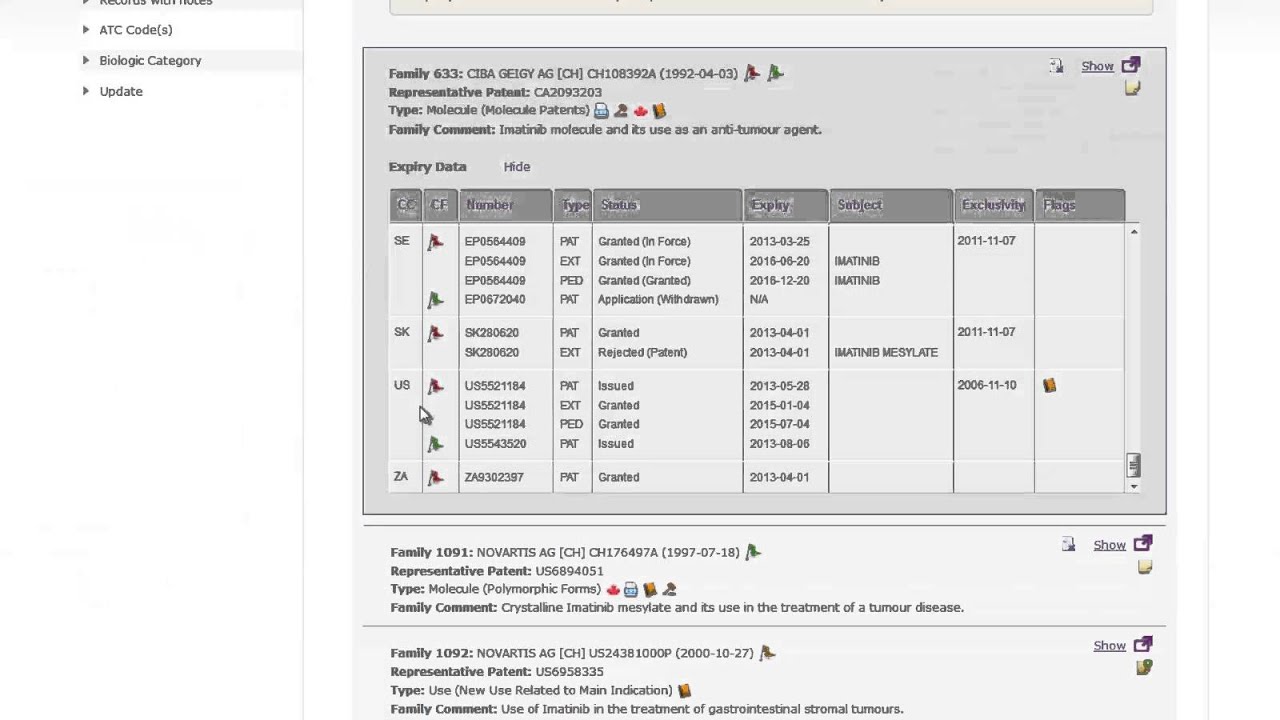The image size is (1280, 720).
Task: Click the Show link for Family 1092
Action: pyautogui.click(x=1109, y=646)
